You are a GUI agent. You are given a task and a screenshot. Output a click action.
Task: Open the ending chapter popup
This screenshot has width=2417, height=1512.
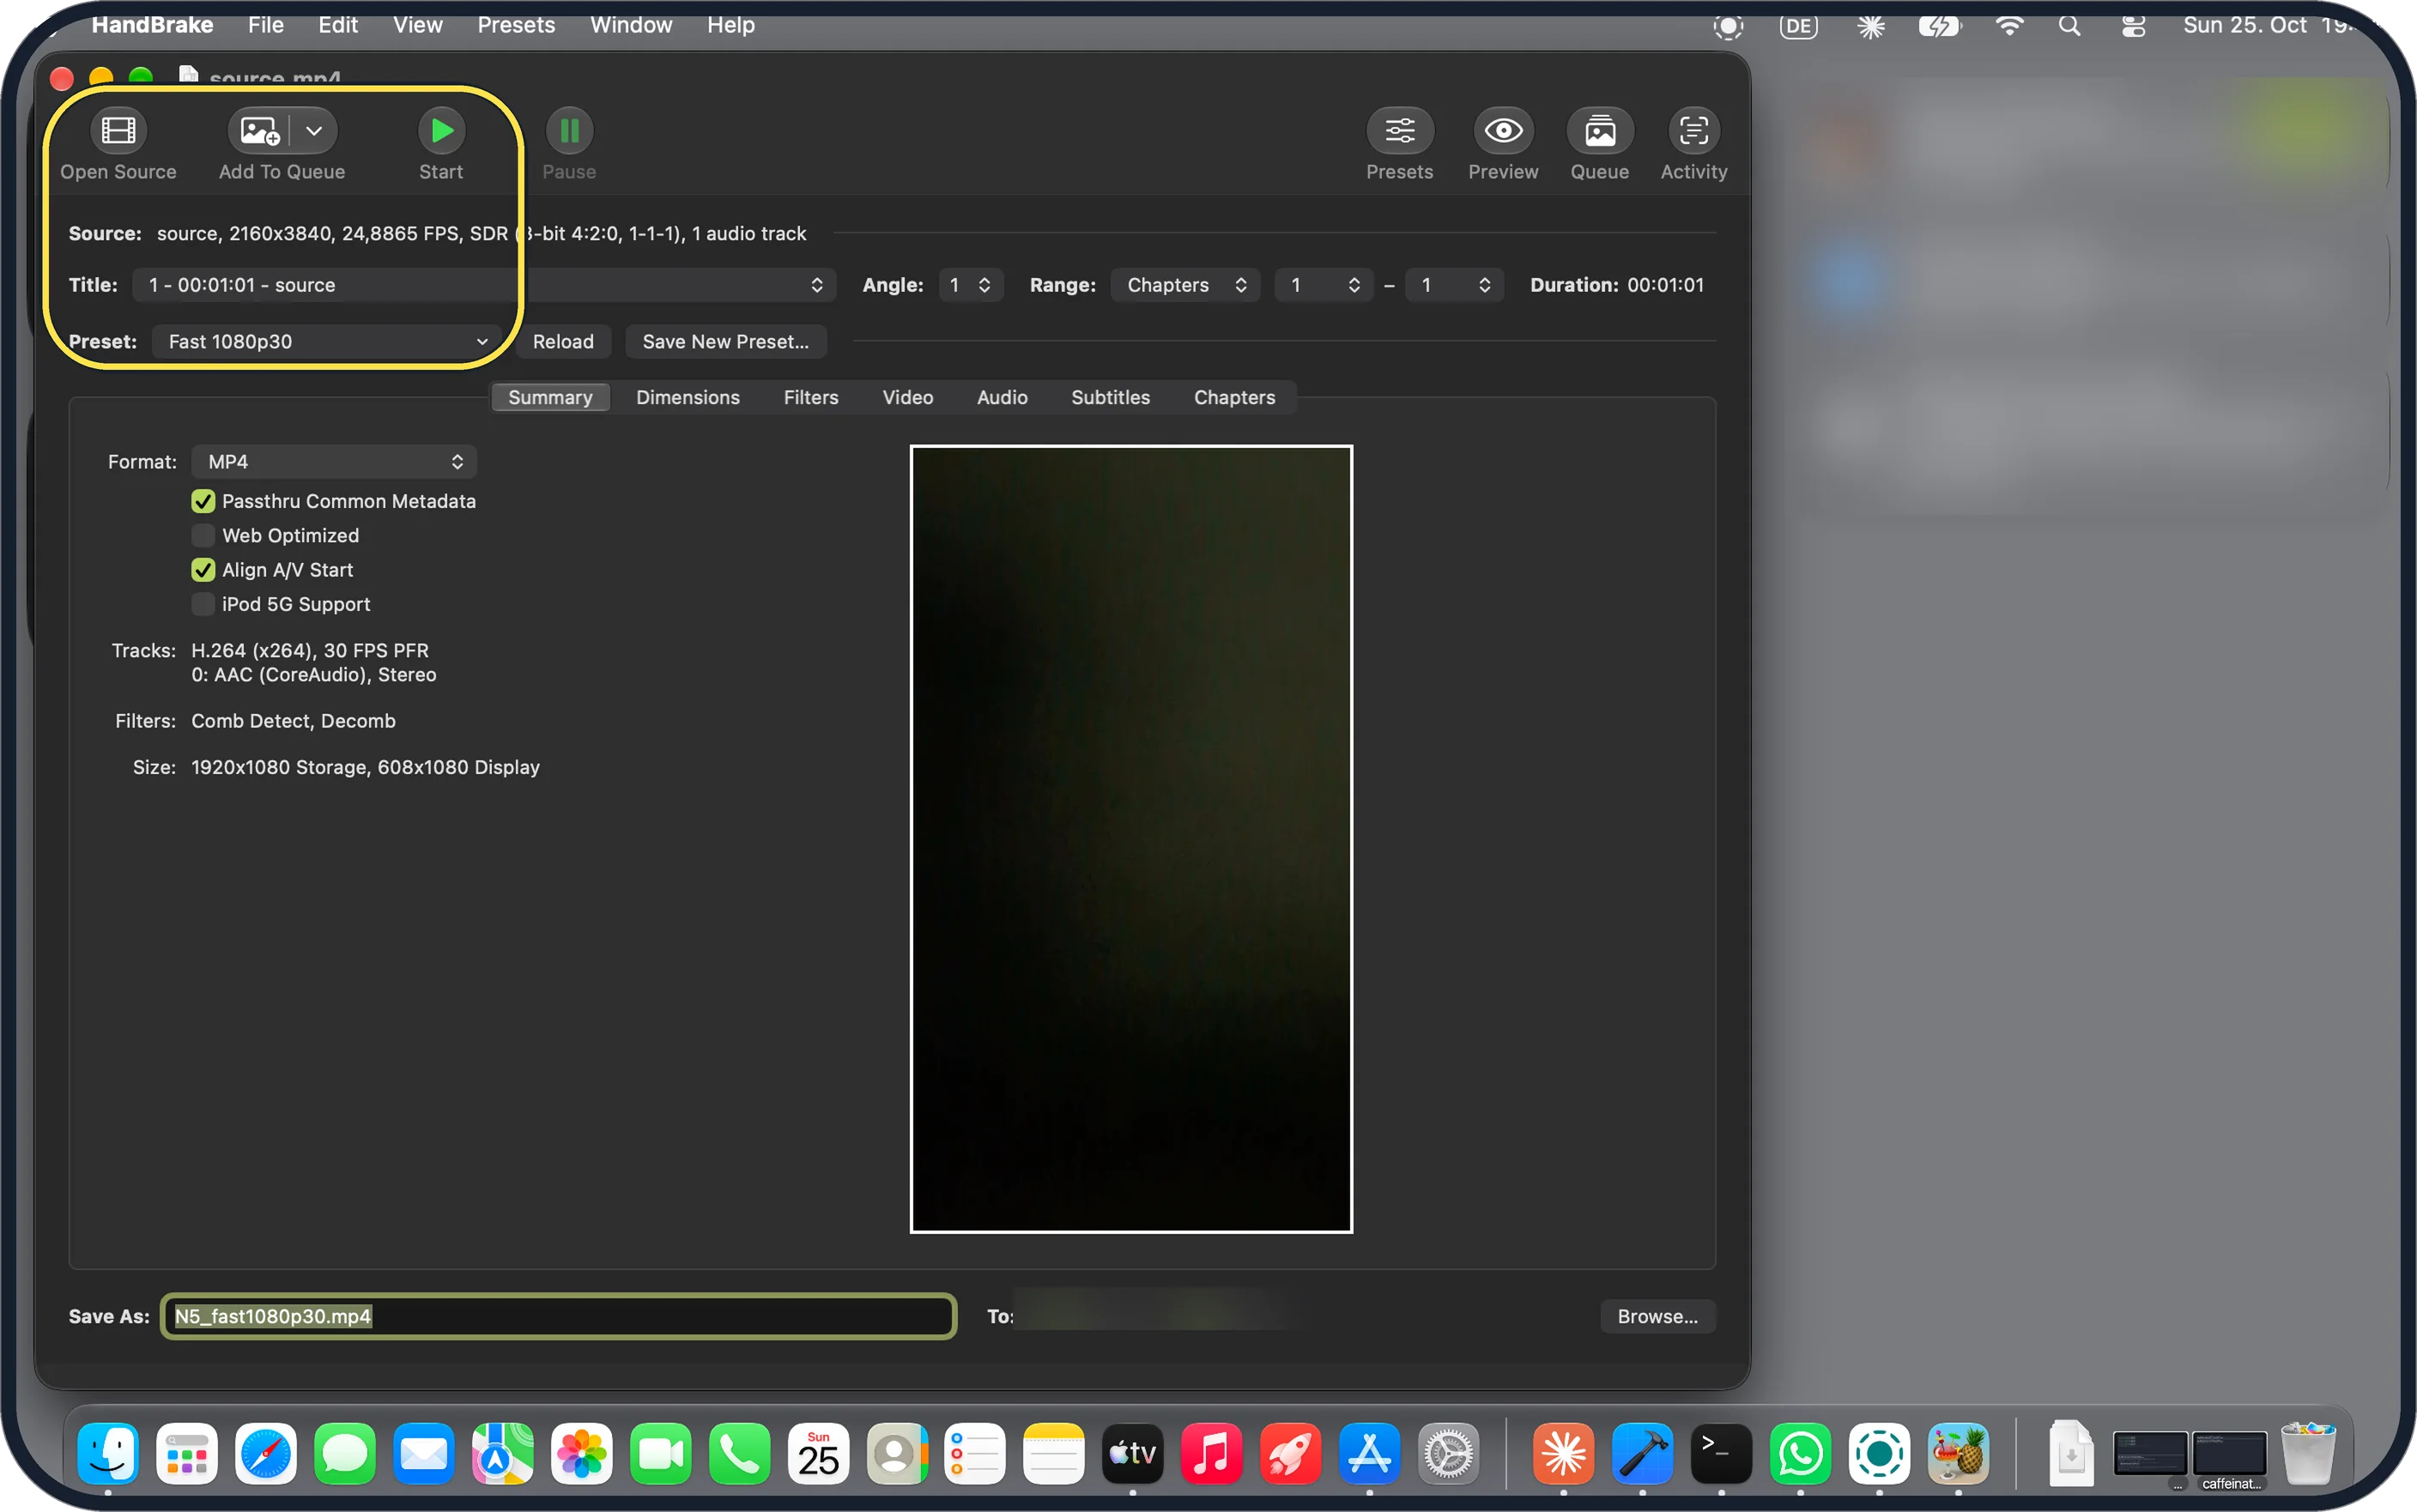pos(1453,285)
